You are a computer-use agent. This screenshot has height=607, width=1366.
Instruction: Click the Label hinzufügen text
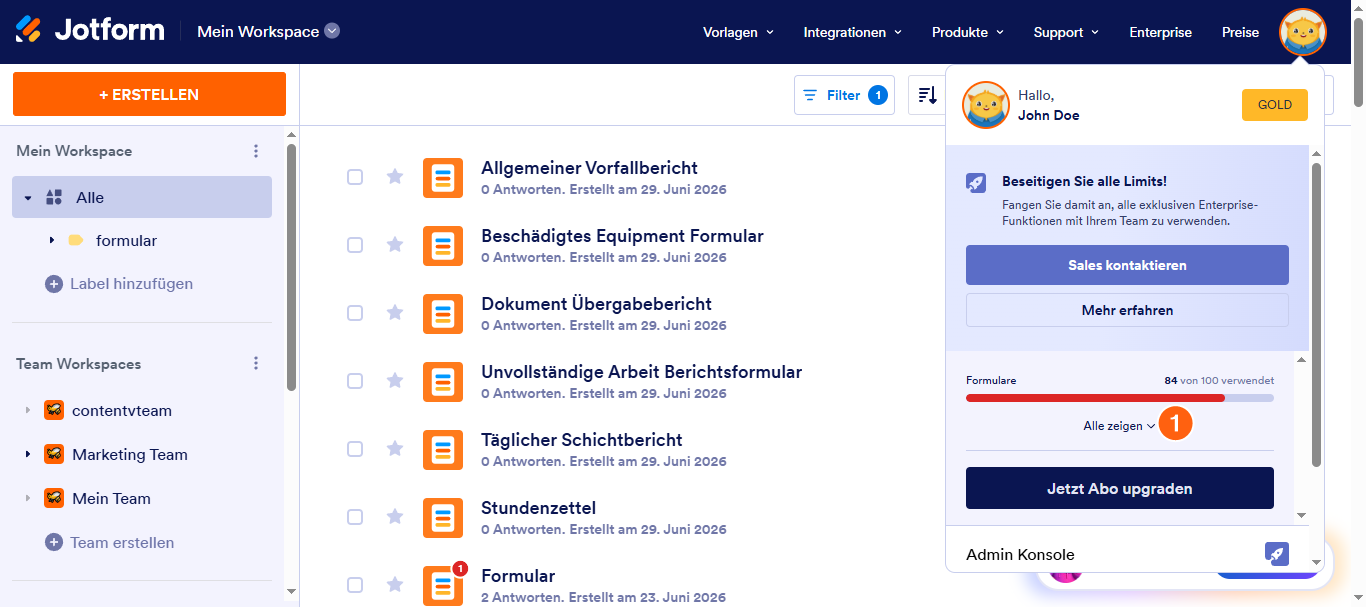point(131,284)
